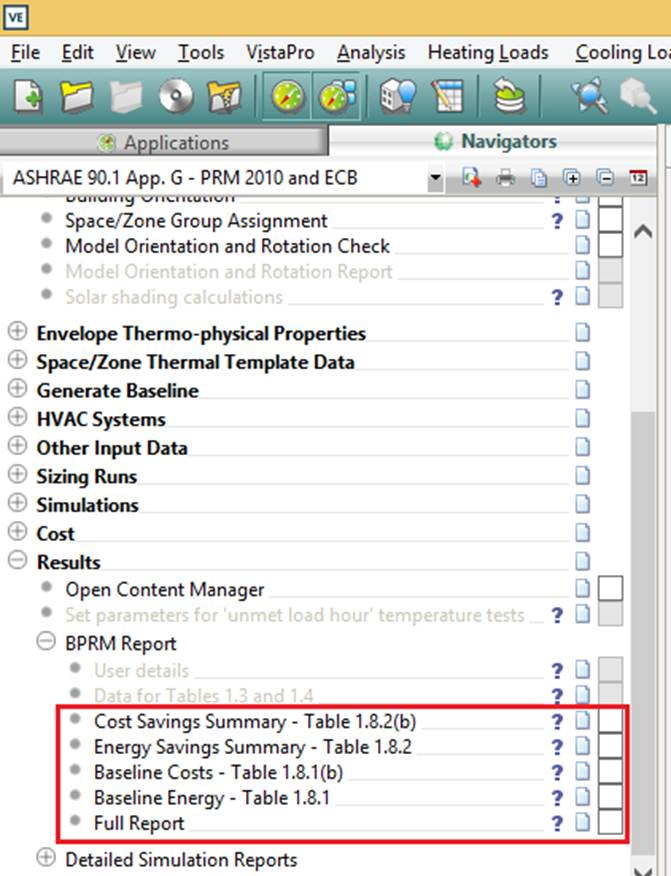Open Baseline Costs - Table 1.8.1(b)
Screen dimensions: 671x876
(x=218, y=773)
